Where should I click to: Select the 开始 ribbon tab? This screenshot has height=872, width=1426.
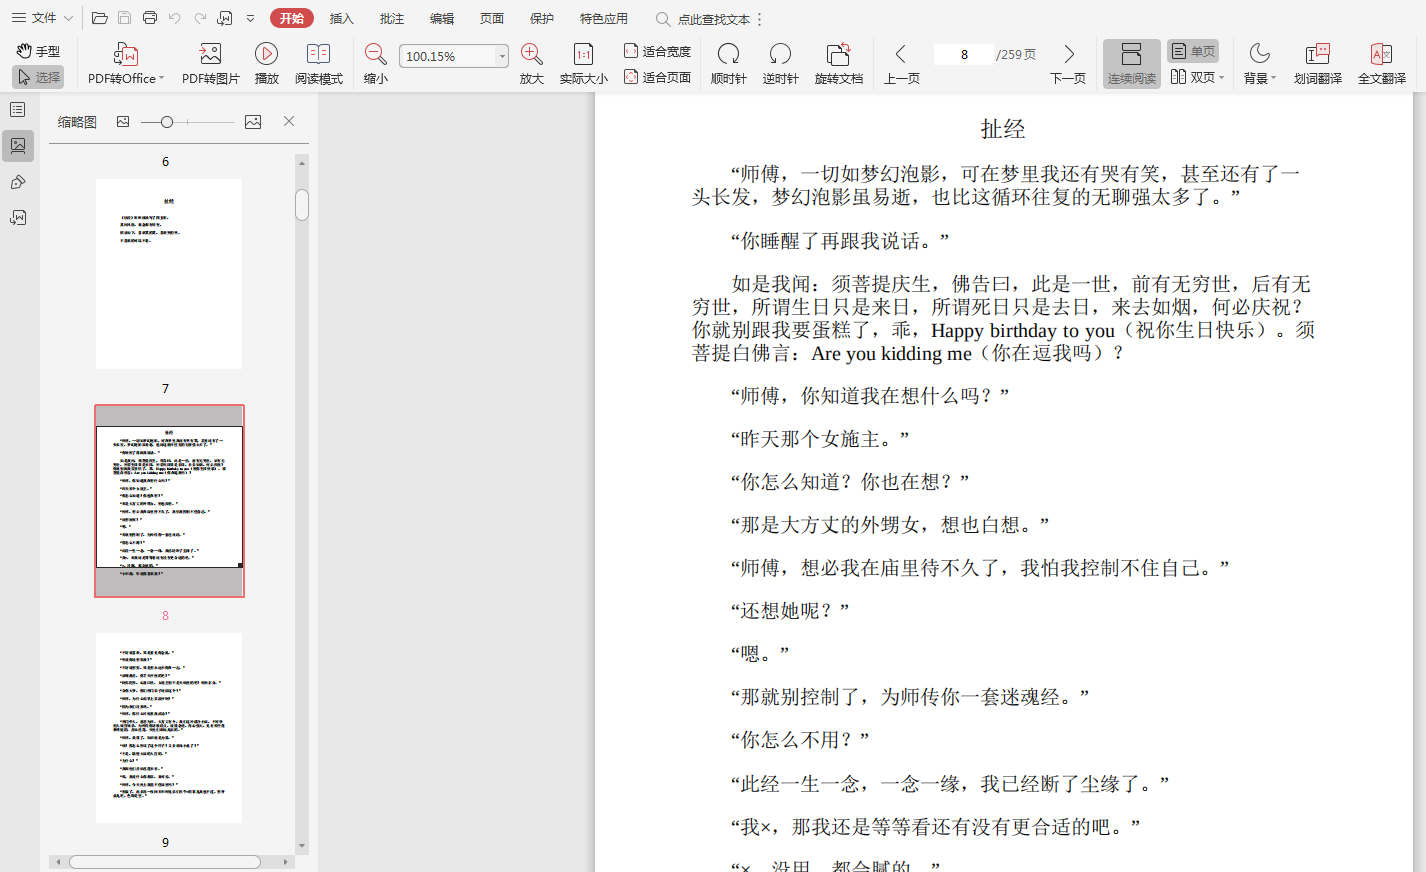tap(292, 18)
